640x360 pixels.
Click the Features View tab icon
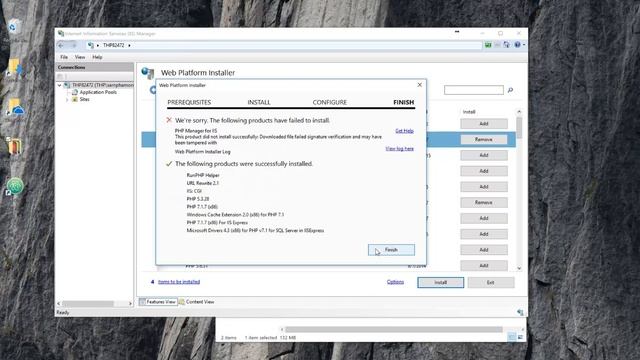[x=142, y=302]
